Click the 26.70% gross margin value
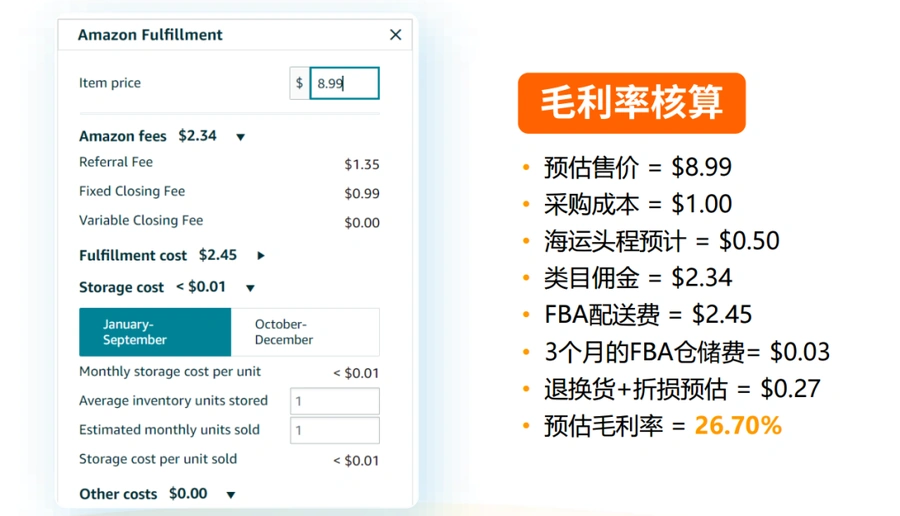900x516 pixels. (x=738, y=426)
